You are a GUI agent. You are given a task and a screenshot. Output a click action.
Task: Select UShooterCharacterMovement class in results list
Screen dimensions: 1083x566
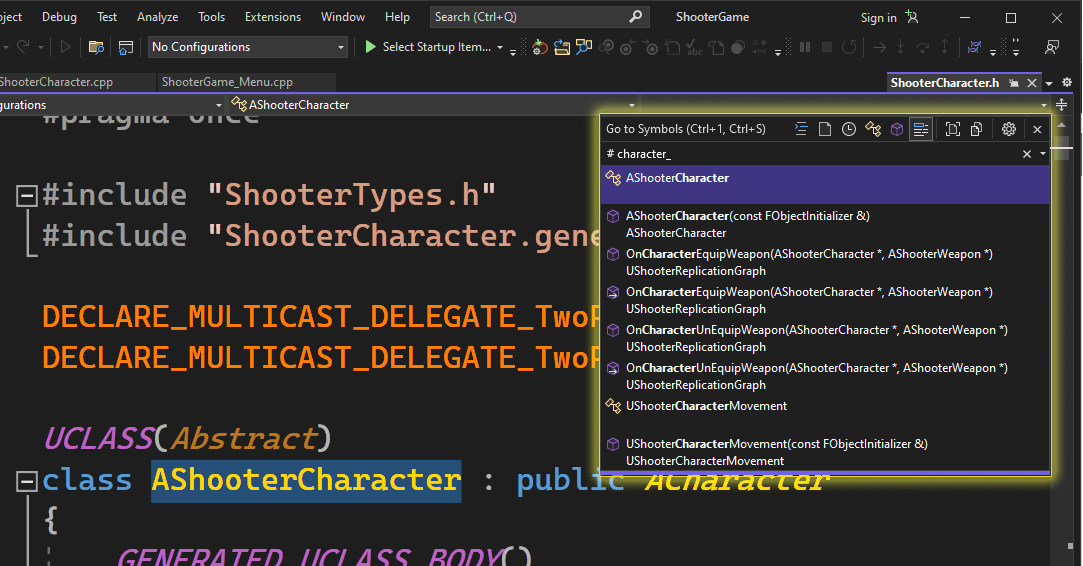click(706, 406)
